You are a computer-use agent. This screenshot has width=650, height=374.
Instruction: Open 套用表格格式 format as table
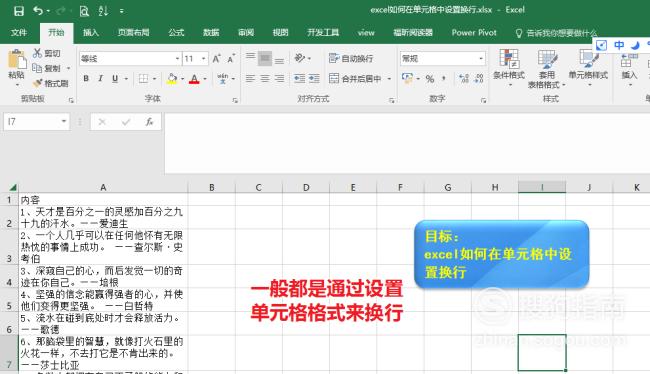point(546,68)
